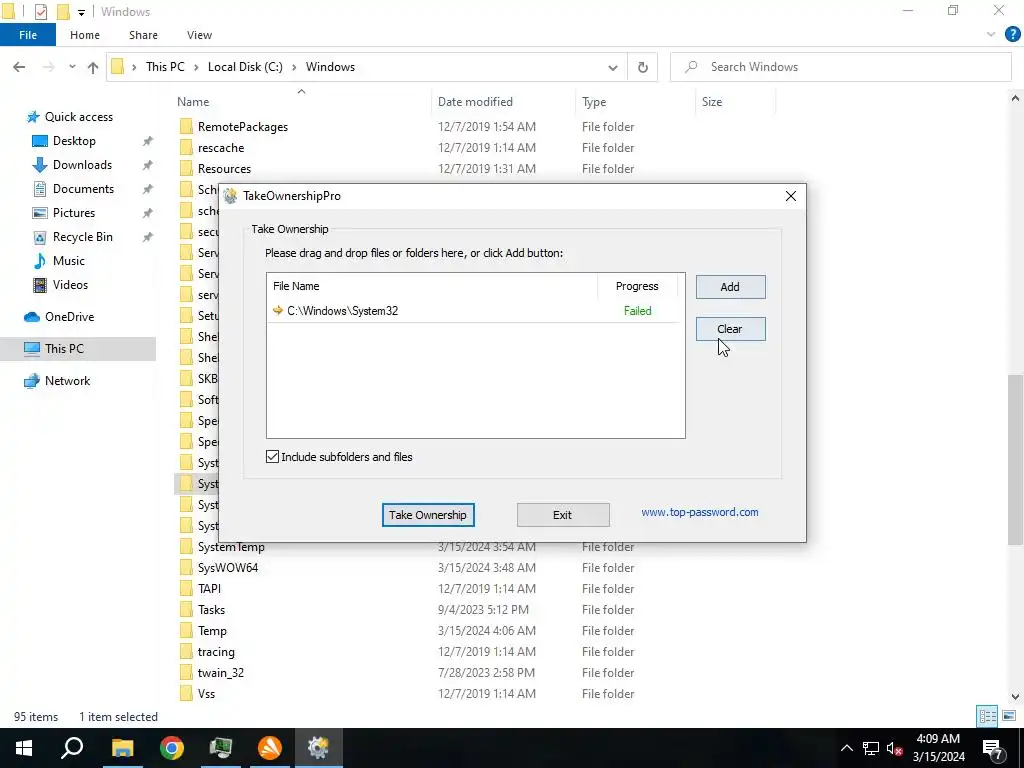The image size is (1024, 768).
Task: Select the Vss folder
Action: (206, 694)
